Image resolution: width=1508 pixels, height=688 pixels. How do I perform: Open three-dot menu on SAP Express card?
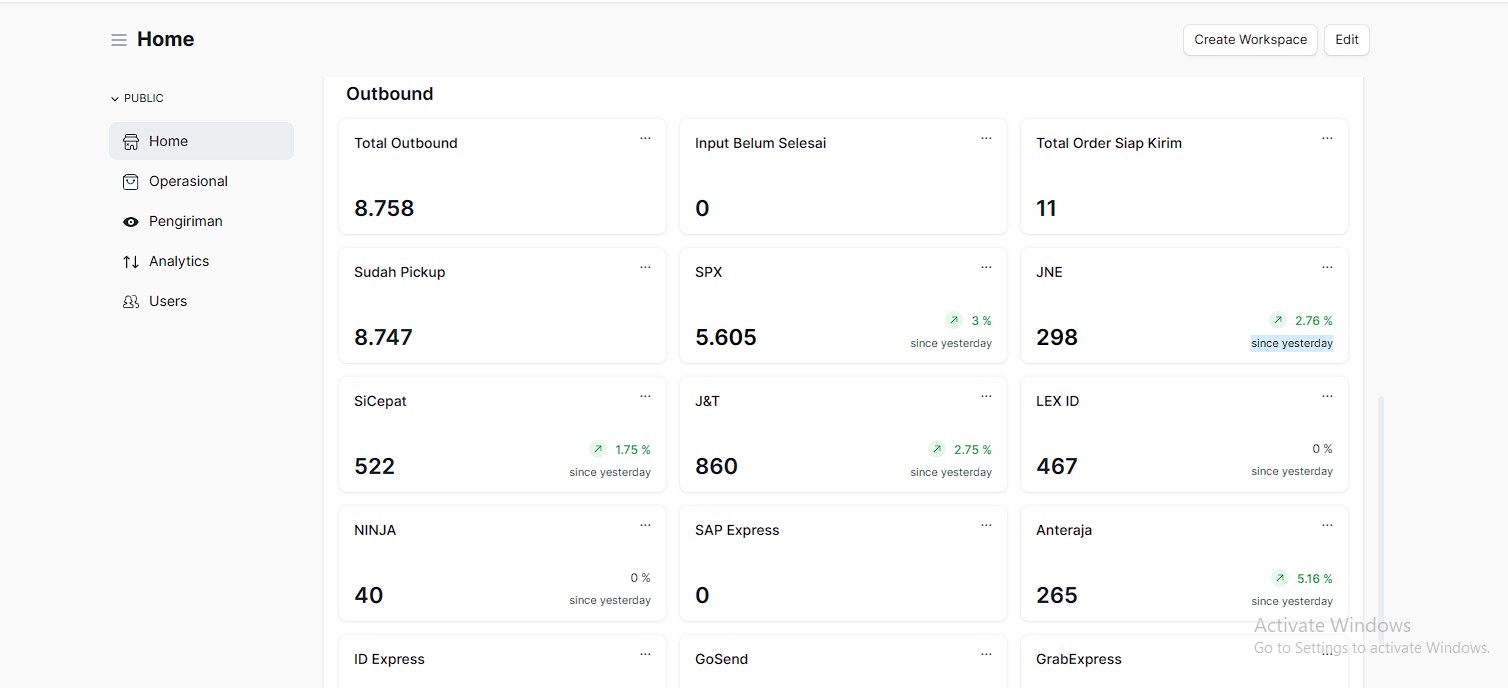pos(986,526)
